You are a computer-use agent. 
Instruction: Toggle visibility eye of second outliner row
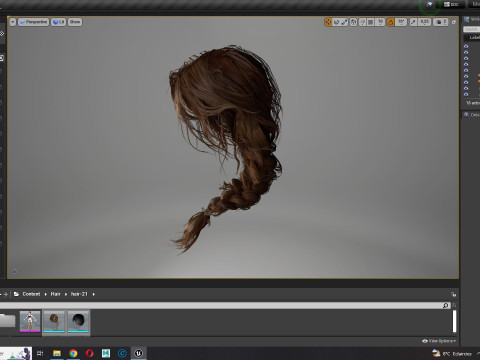click(x=466, y=52)
